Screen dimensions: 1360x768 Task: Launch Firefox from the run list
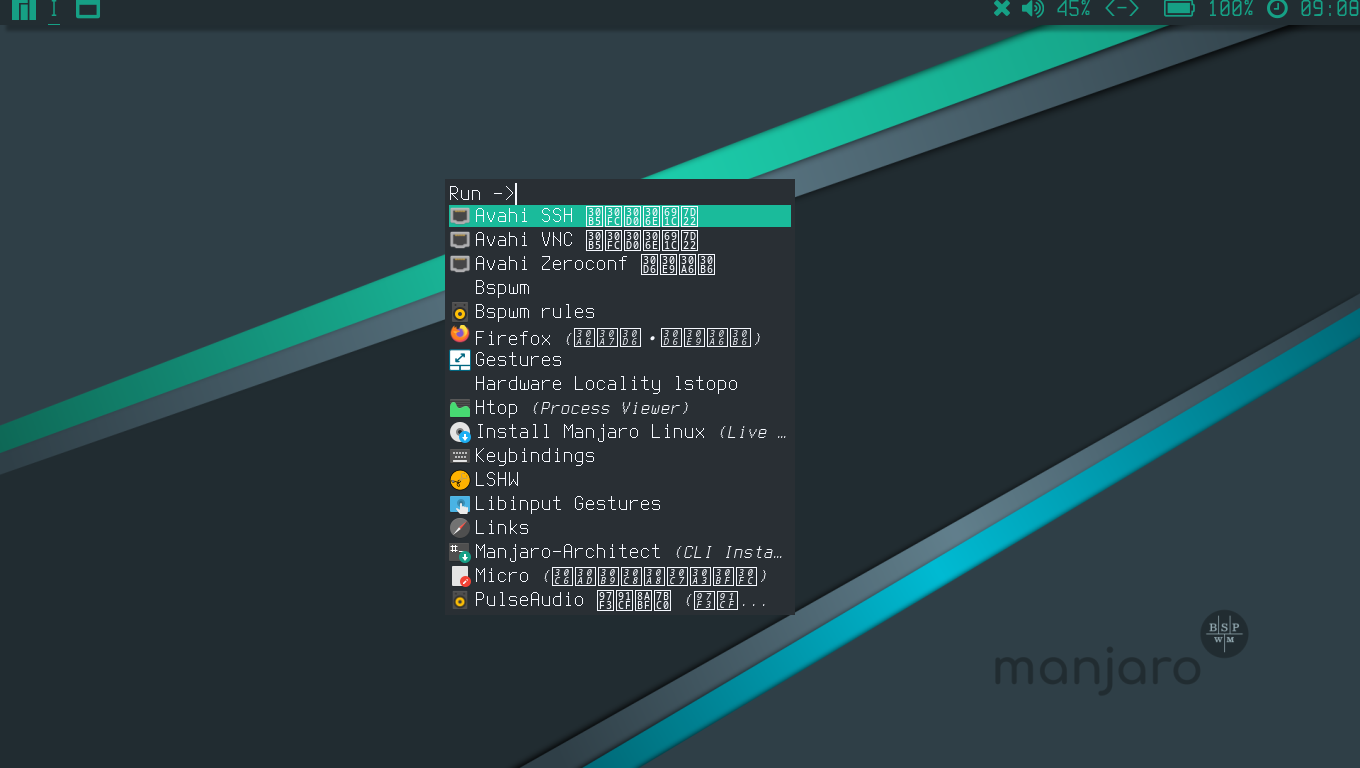coord(620,336)
